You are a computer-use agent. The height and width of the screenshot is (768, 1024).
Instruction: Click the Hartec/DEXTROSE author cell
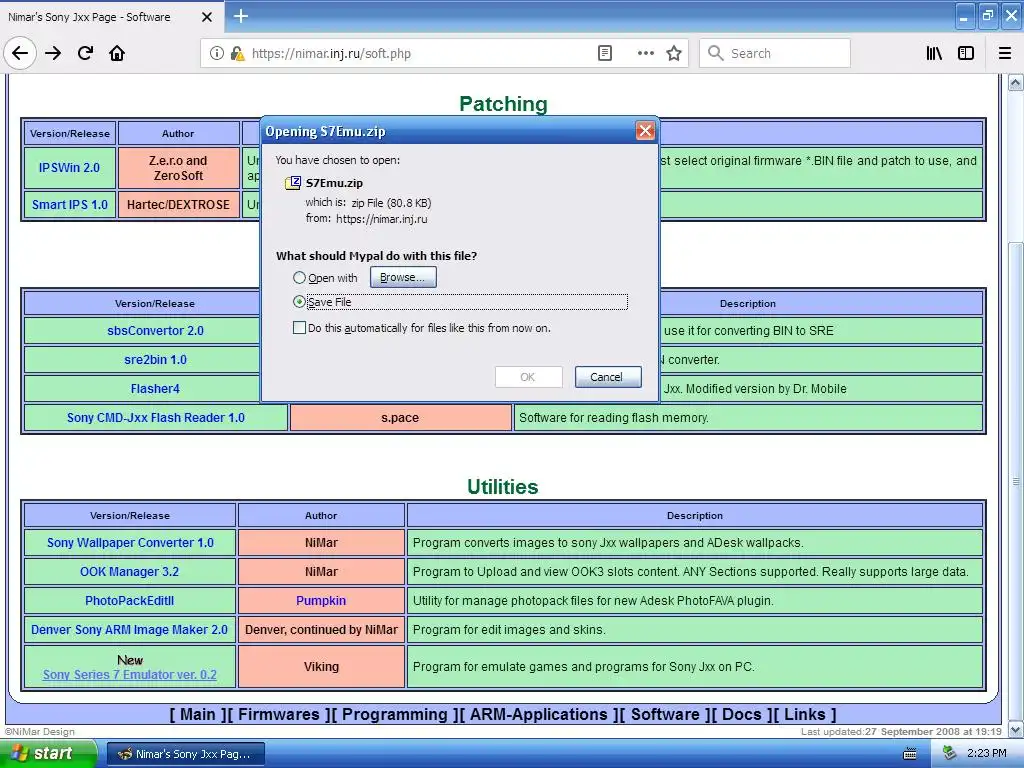[x=178, y=204]
